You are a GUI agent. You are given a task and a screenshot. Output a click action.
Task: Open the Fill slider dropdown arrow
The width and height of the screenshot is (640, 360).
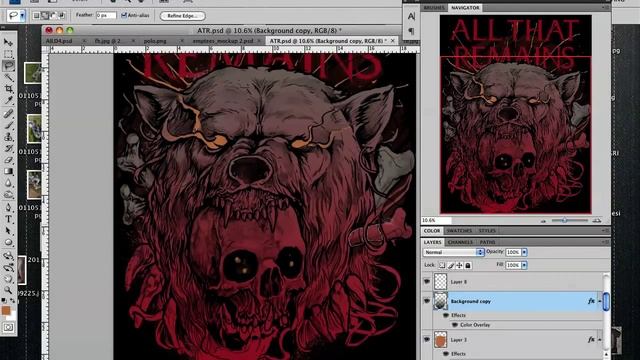point(524,265)
